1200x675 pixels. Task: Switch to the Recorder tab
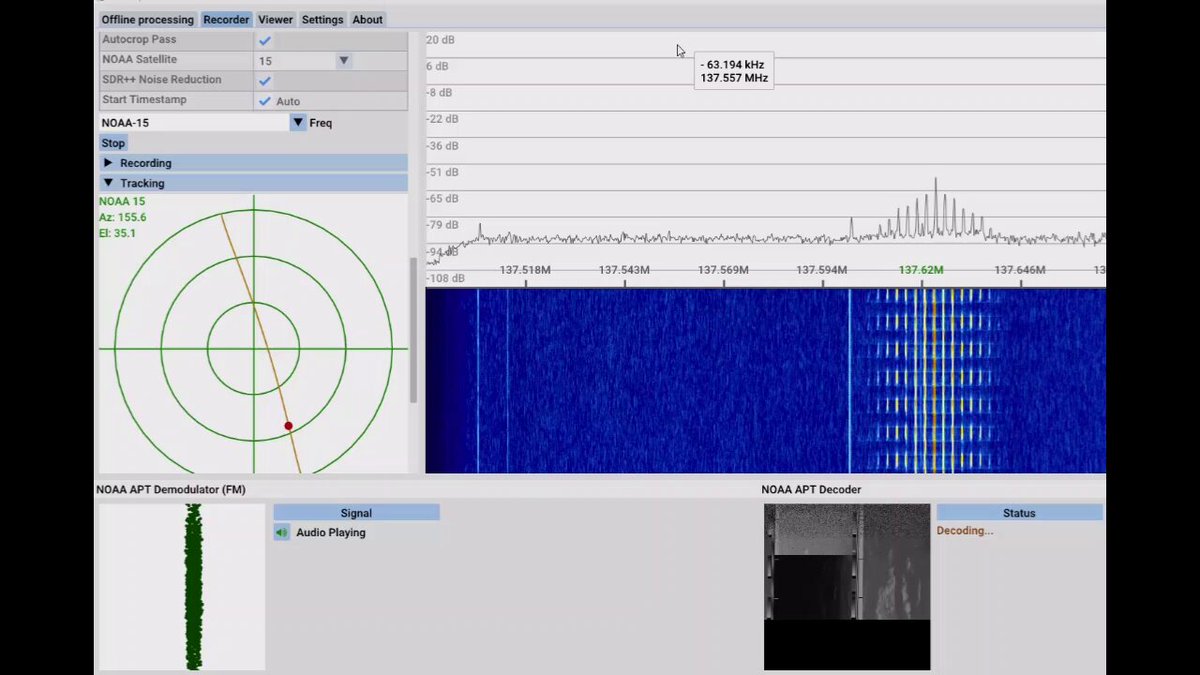(x=226, y=19)
